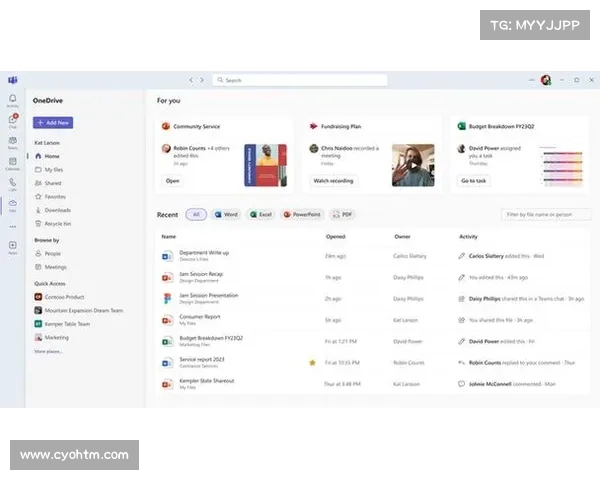Click the Add New button
The image size is (600, 480).
pyautogui.click(x=52, y=123)
